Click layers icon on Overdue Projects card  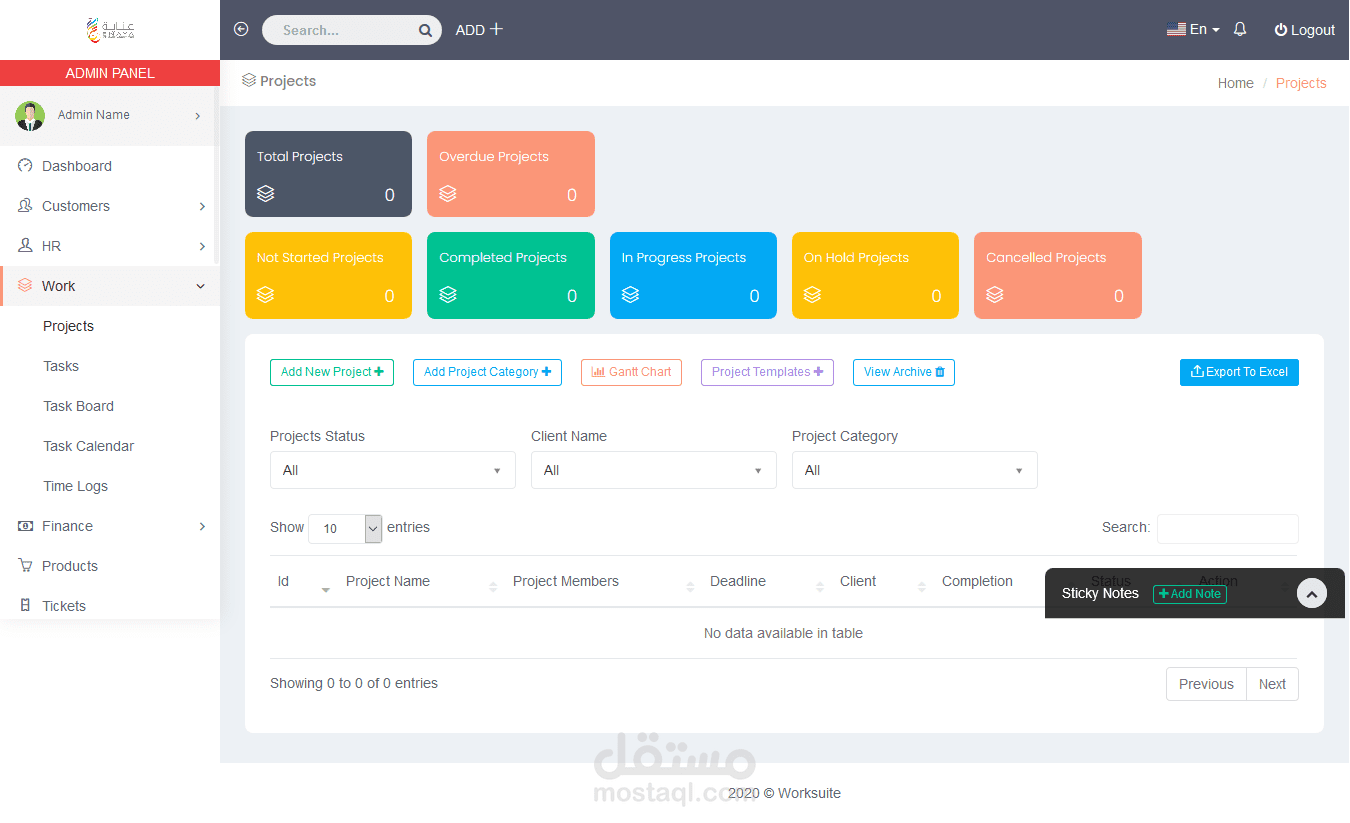coord(448,194)
